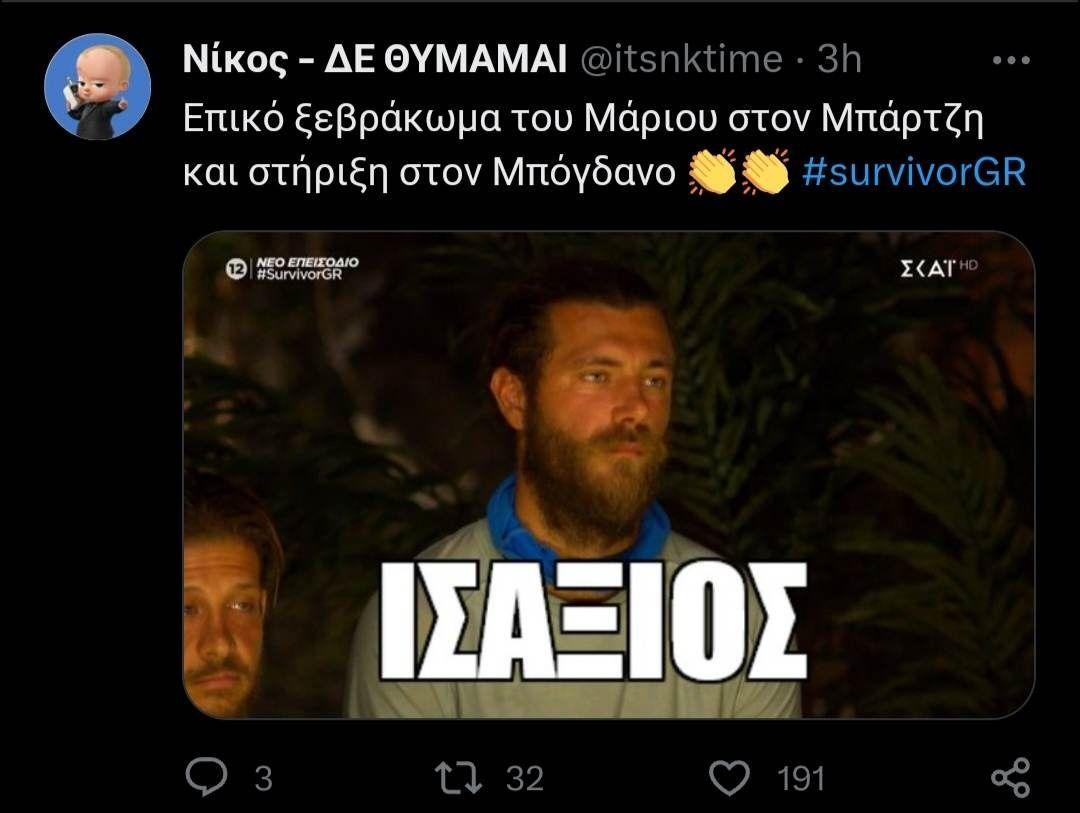
Task: Open the Boss Baby profile avatar
Action: click(97, 86)
